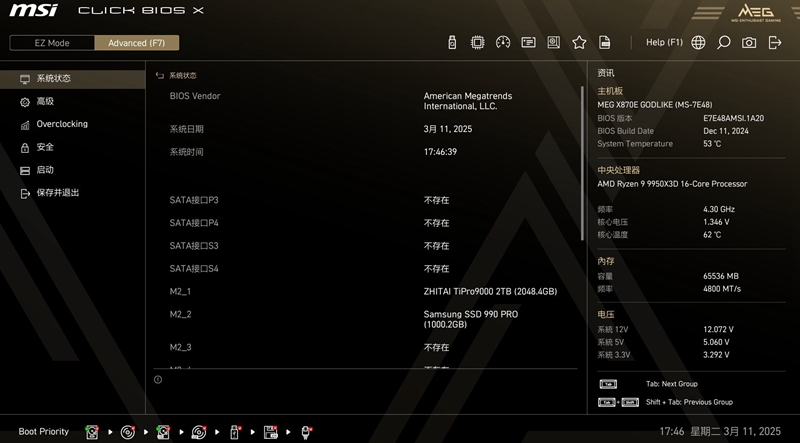The image size is (800, 443).
Task: Click the back arrow beside 系统状态 breadcrumb
Action: [159, 76]
